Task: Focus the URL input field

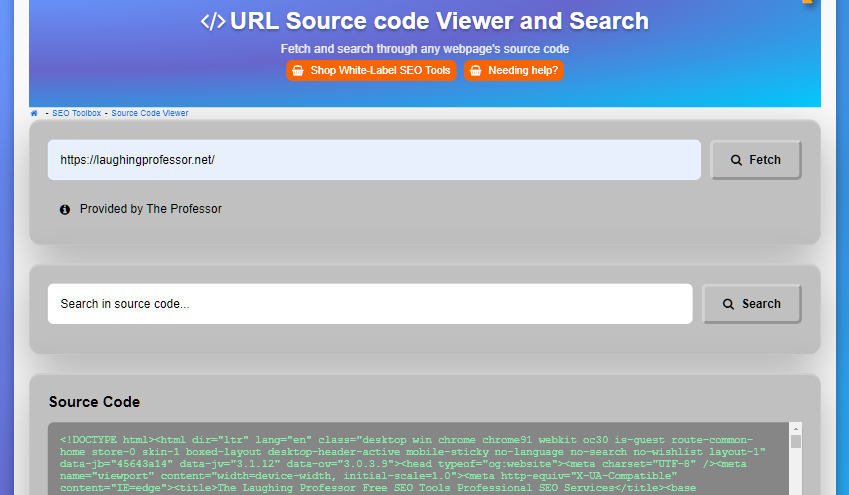Action: [374, 160]
